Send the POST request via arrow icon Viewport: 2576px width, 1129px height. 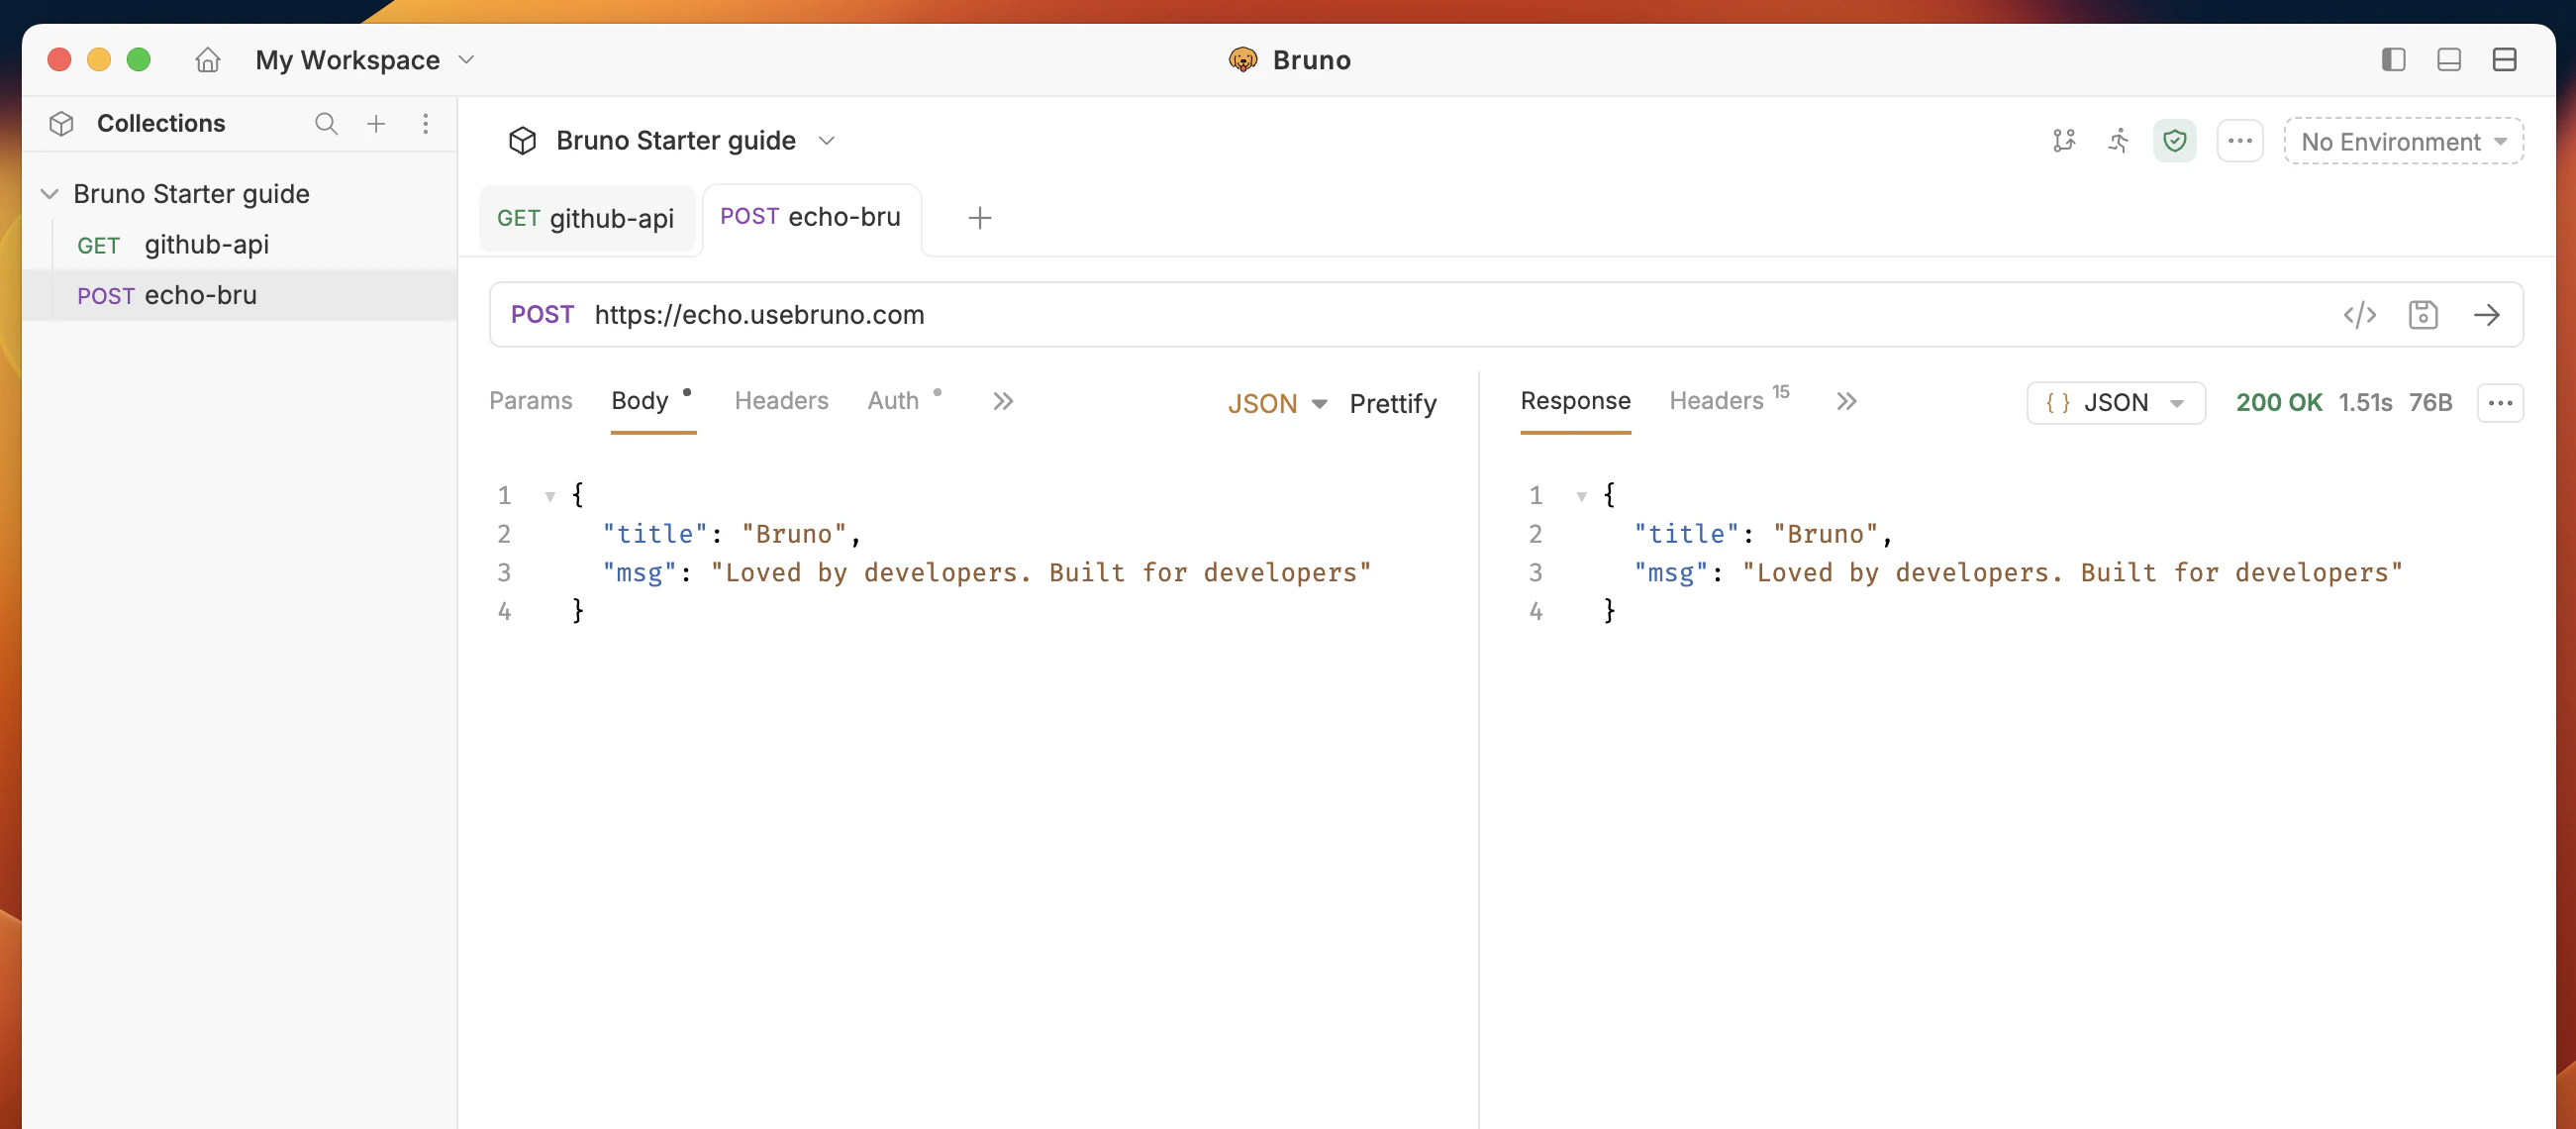coord(2487,315)
